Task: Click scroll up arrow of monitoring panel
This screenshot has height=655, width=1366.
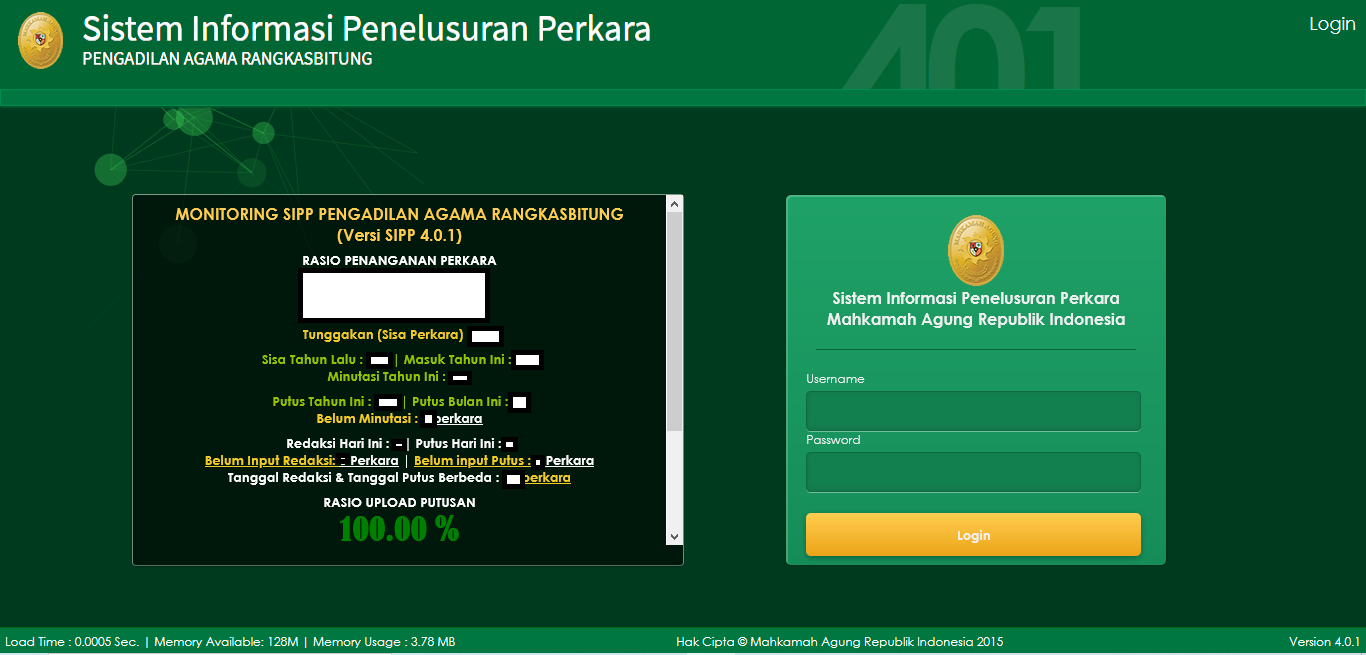Action: (x=674, y=203)
